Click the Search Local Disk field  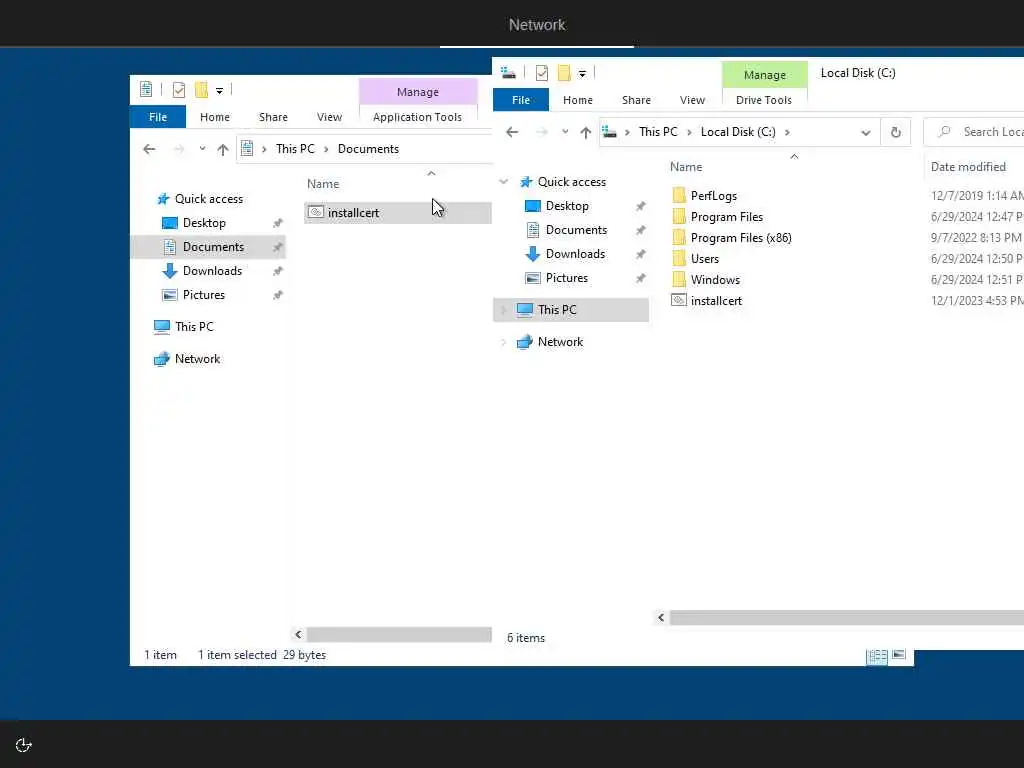click(x=974, y=132)
